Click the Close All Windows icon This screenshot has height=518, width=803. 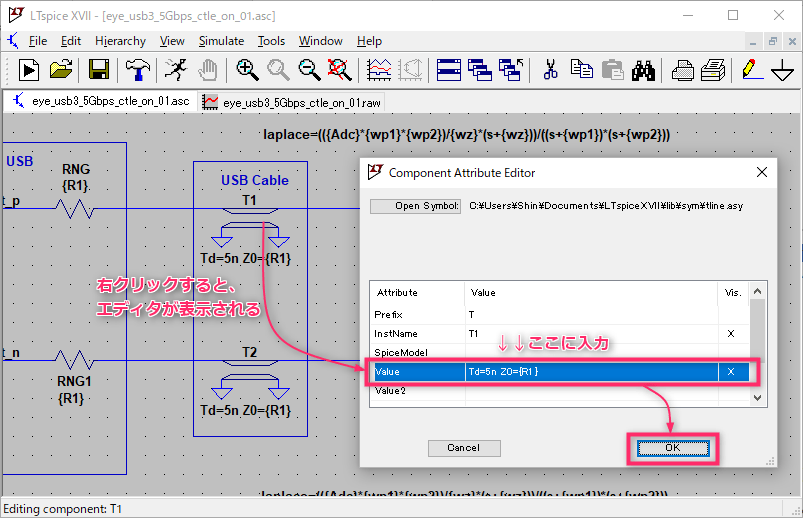pyautogui.click(x=511, y=70)
